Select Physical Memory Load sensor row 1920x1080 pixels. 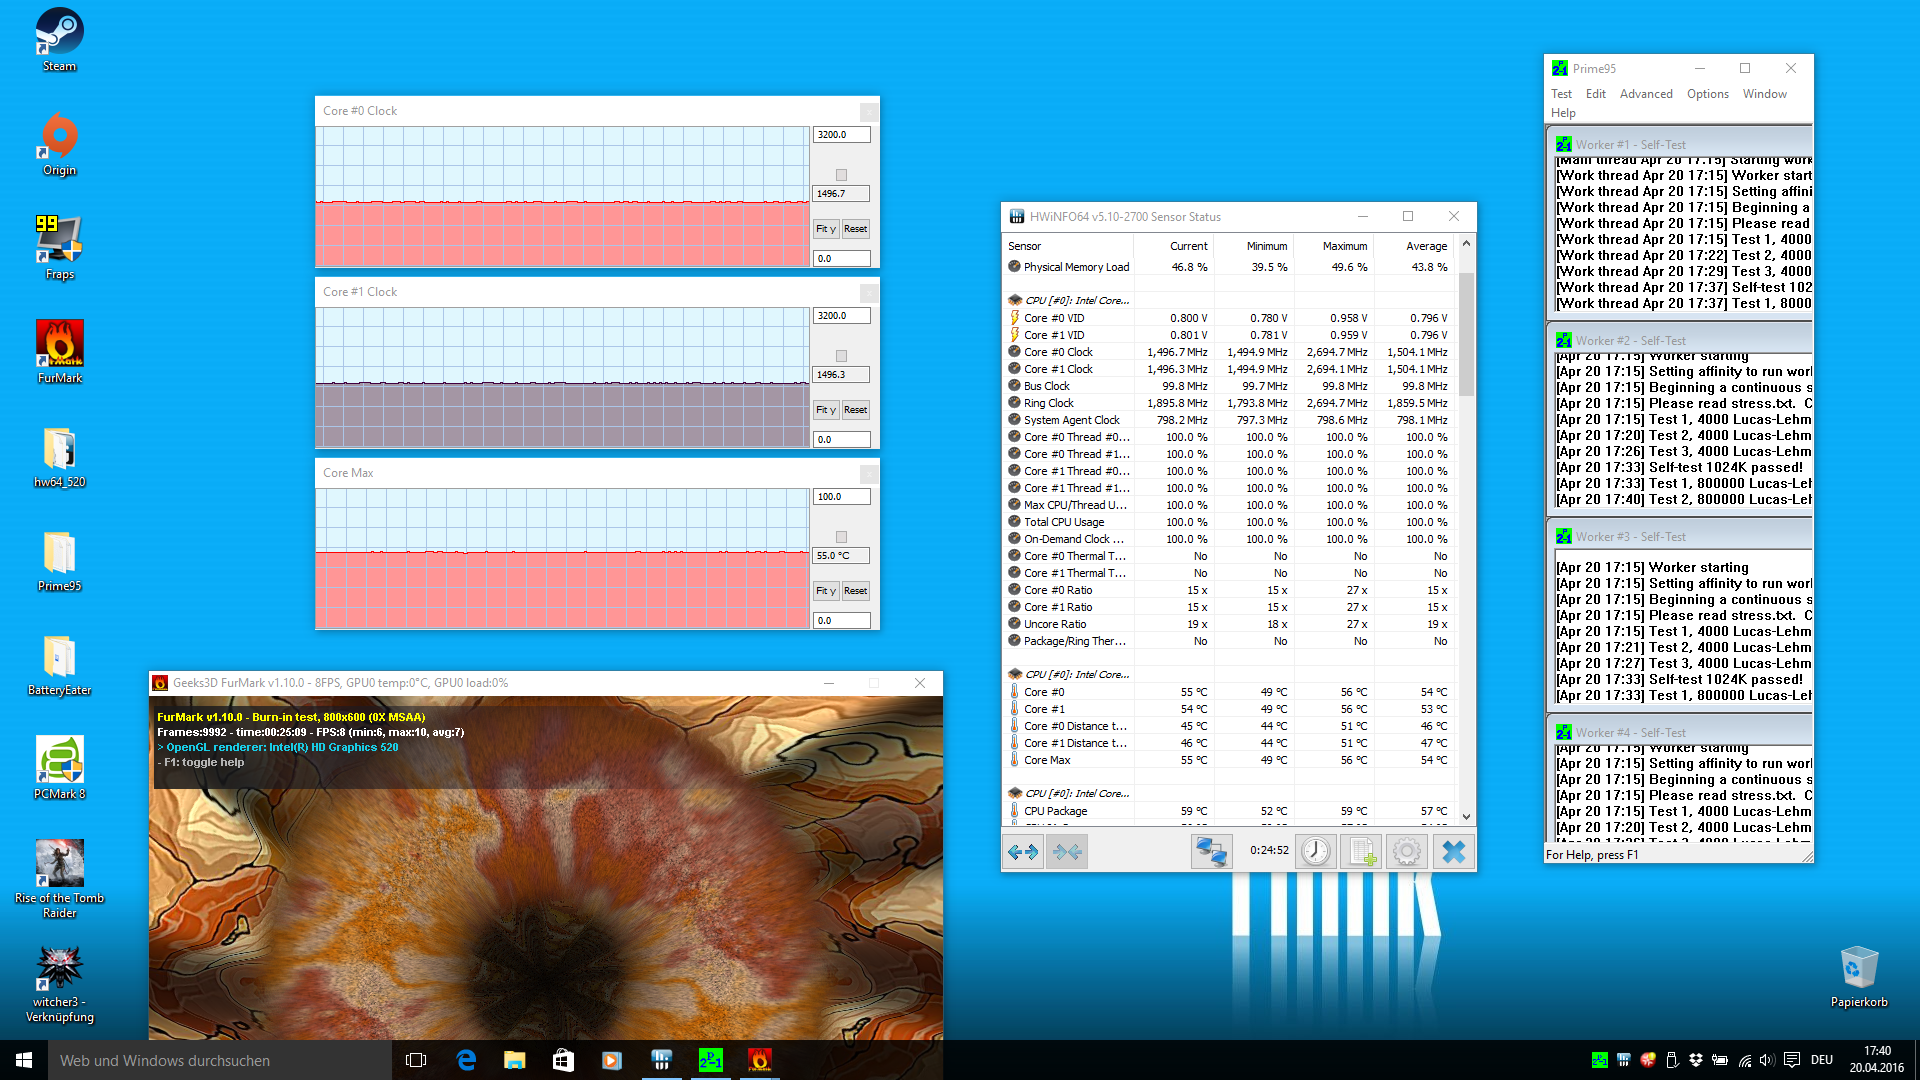pos(1229,267)
